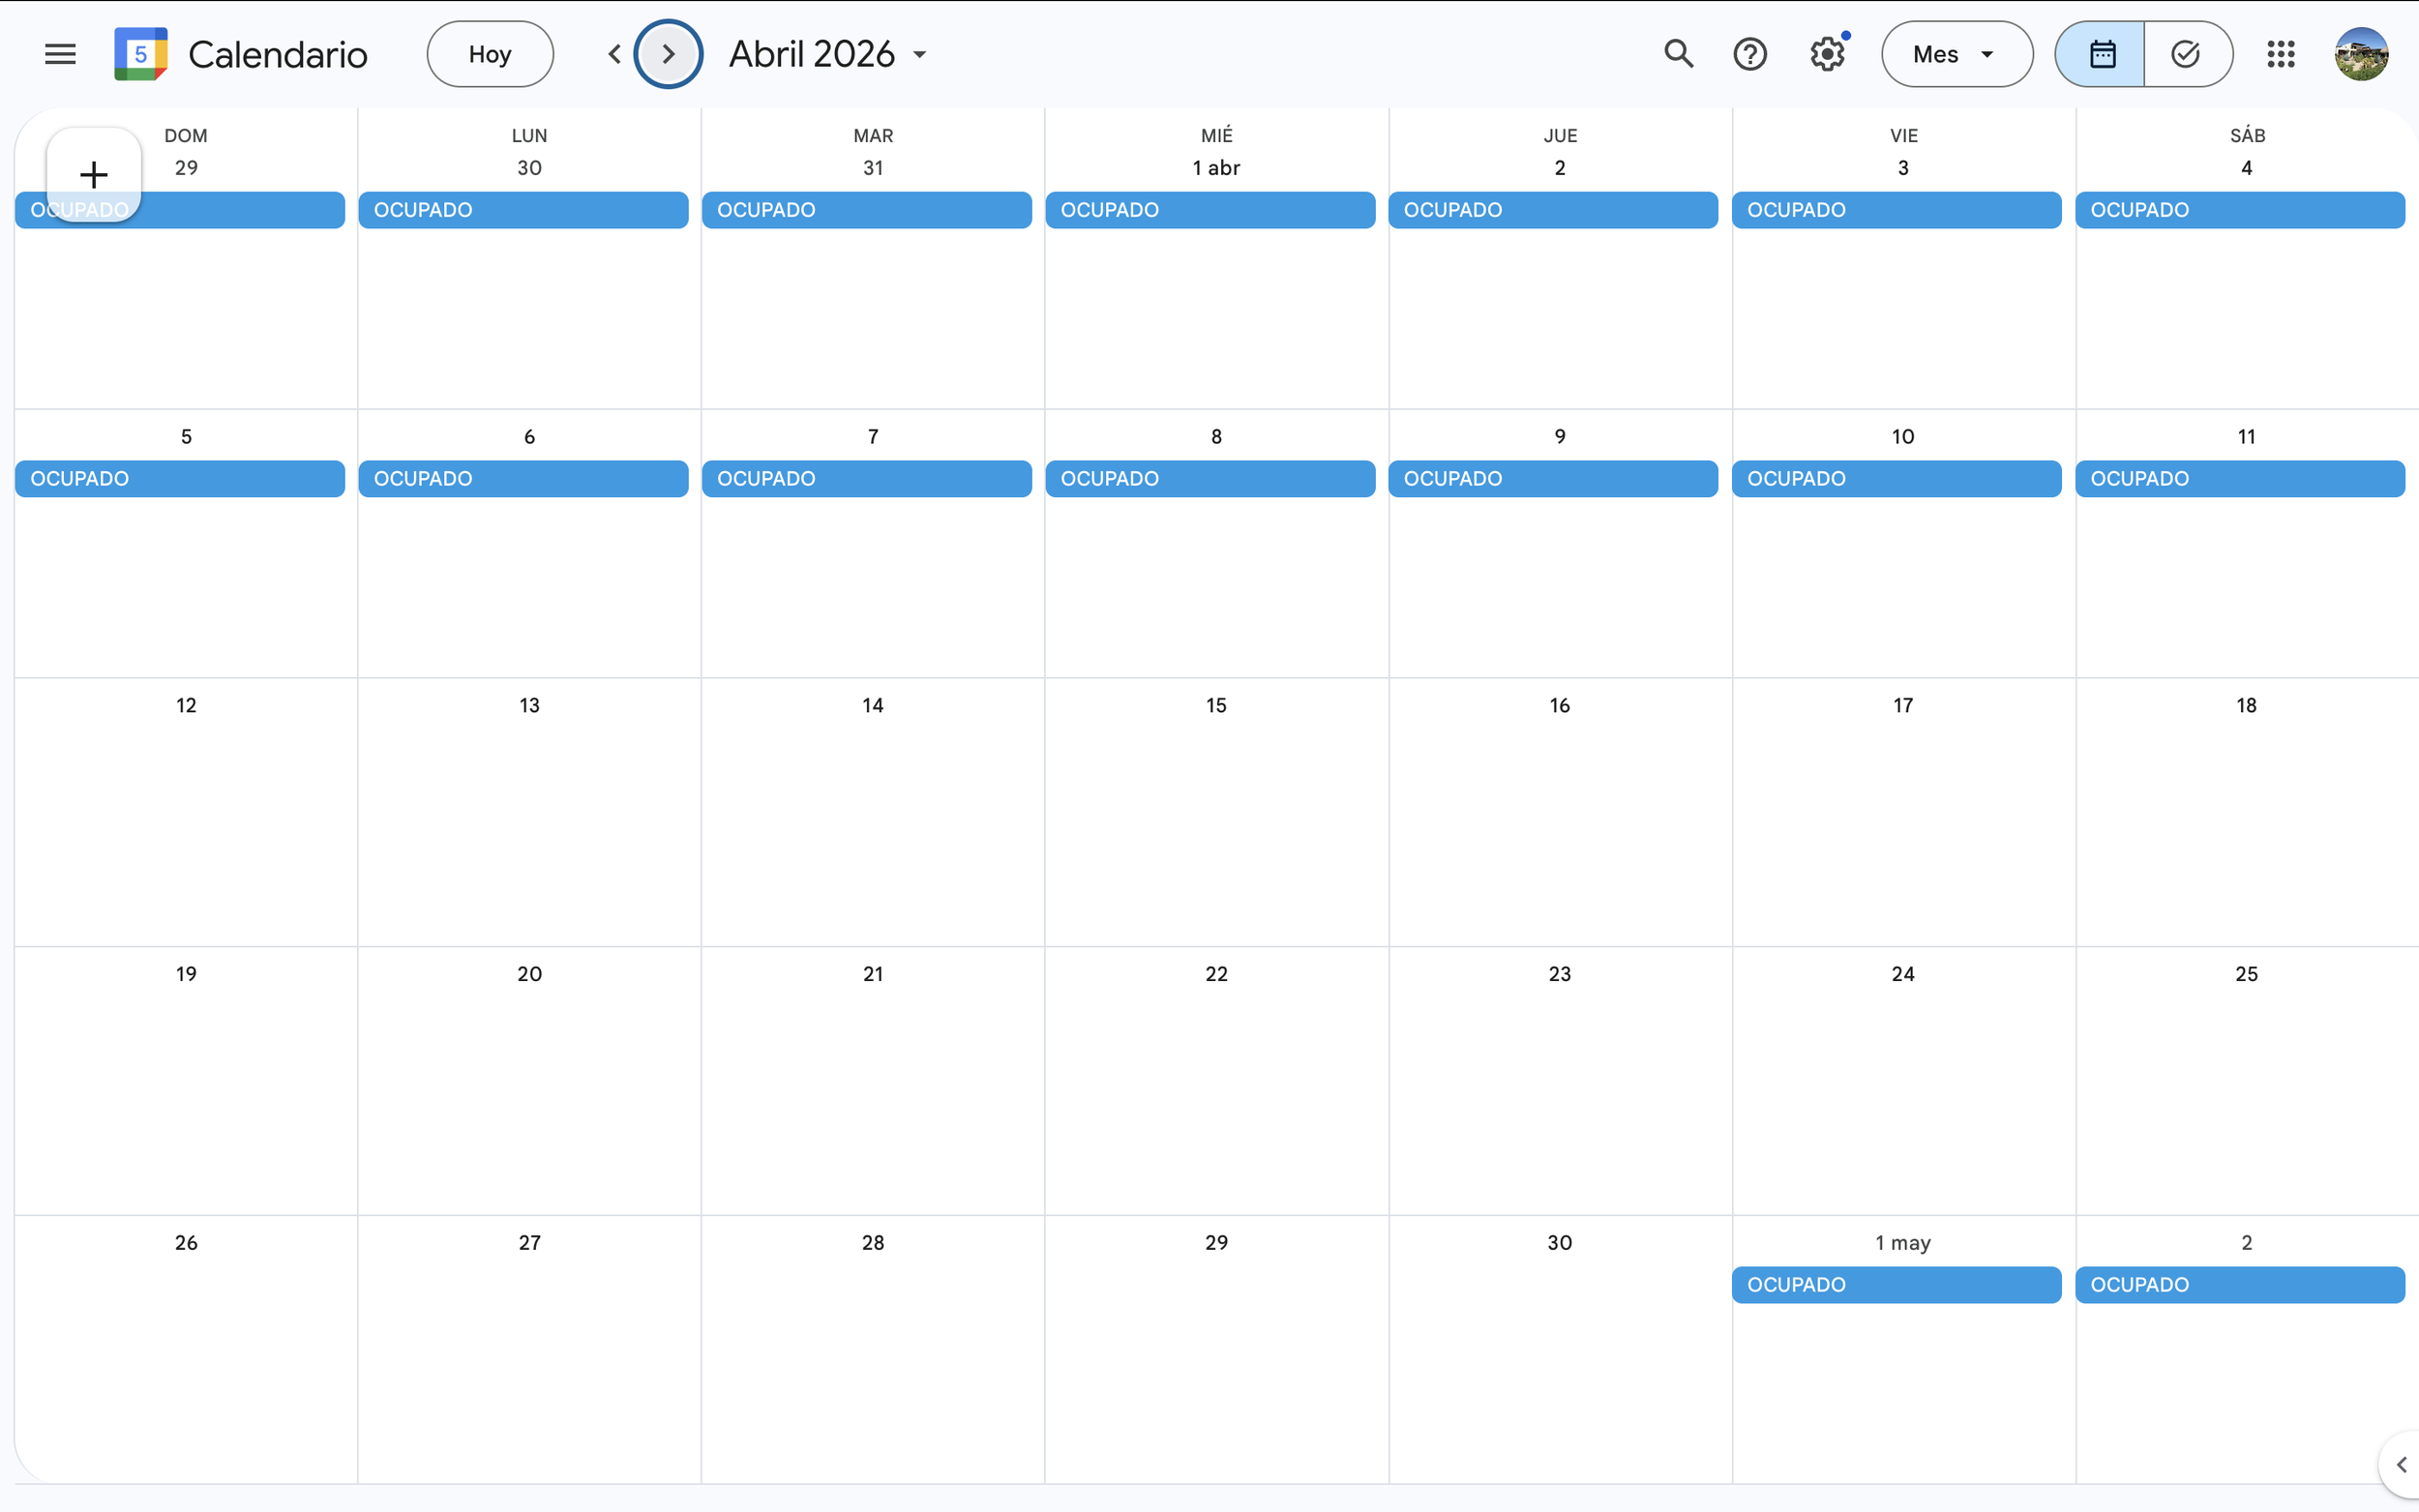Select the day number 15
This screenshot has width=2419, height=1512.
click(x=1215, y=705)
